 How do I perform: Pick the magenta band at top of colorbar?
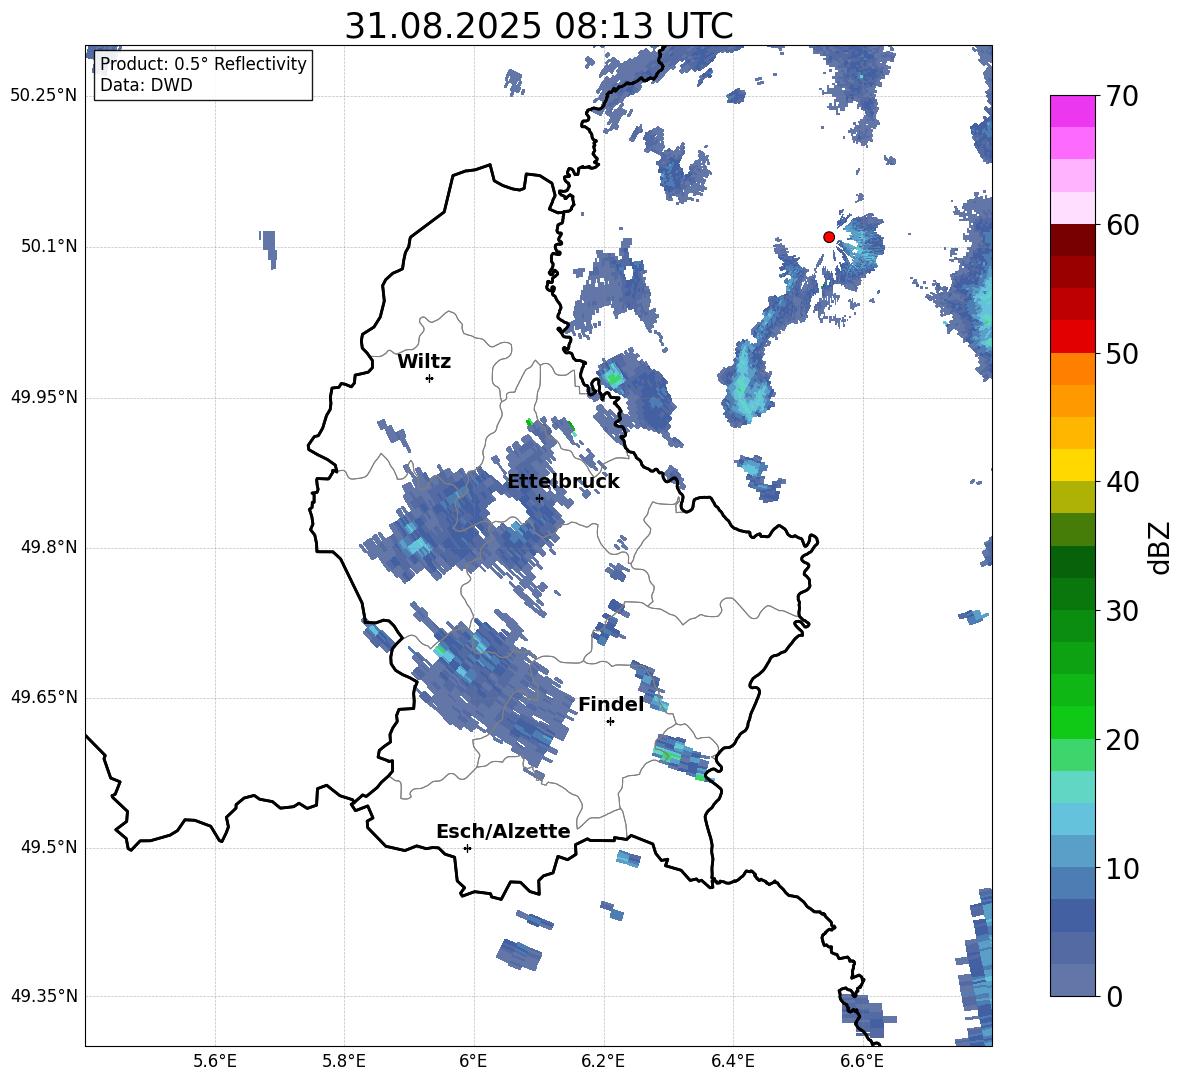1072,112
